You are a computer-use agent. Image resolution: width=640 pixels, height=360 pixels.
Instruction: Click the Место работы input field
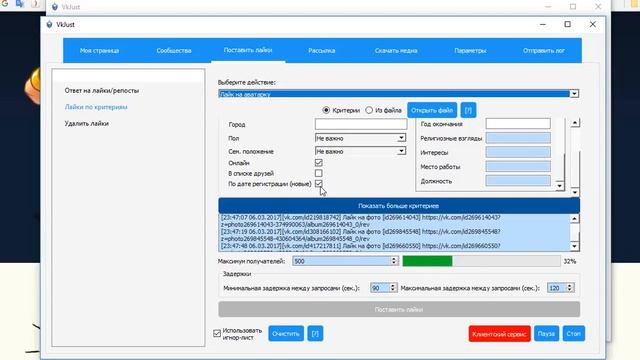click(518, 167)
